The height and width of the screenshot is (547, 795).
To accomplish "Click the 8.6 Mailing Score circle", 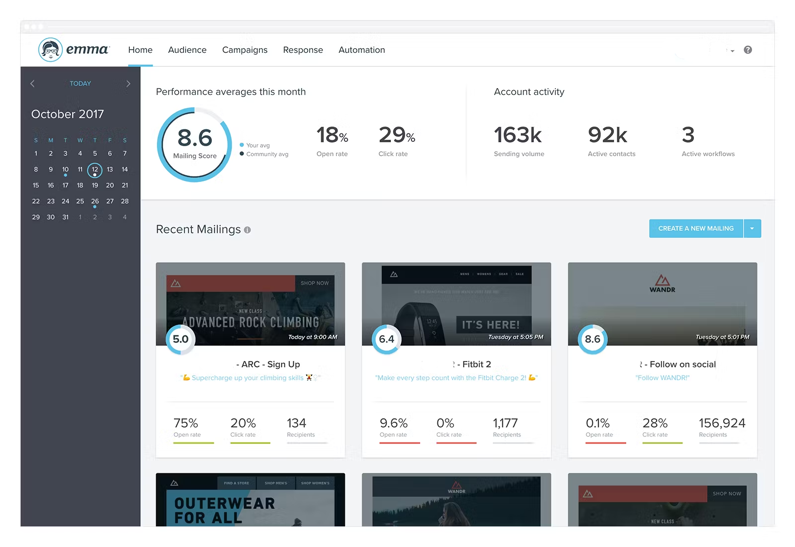I will pyautogui.click(x=194, y=144).
